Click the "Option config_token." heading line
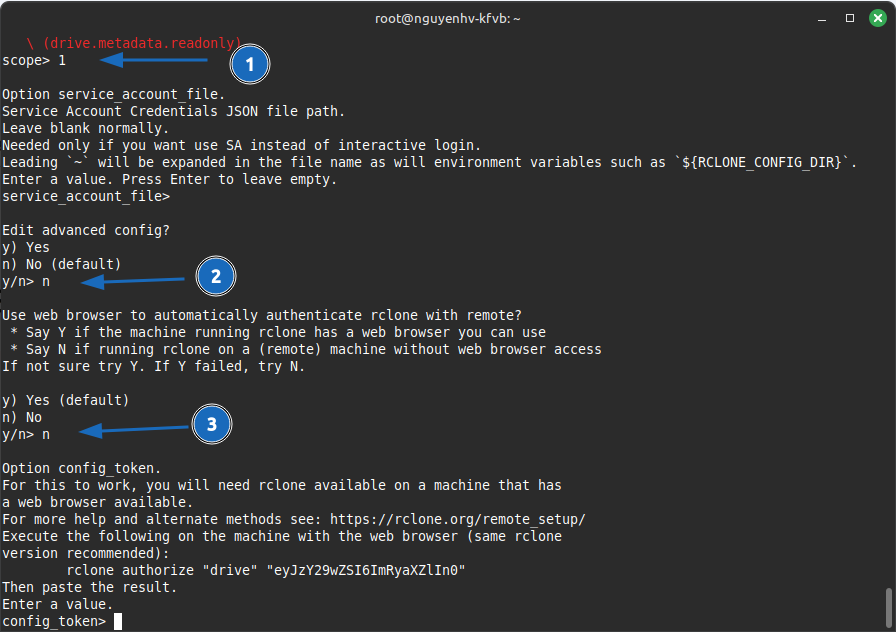The height and width of the screenshot is (632, 896). point(81,468)
